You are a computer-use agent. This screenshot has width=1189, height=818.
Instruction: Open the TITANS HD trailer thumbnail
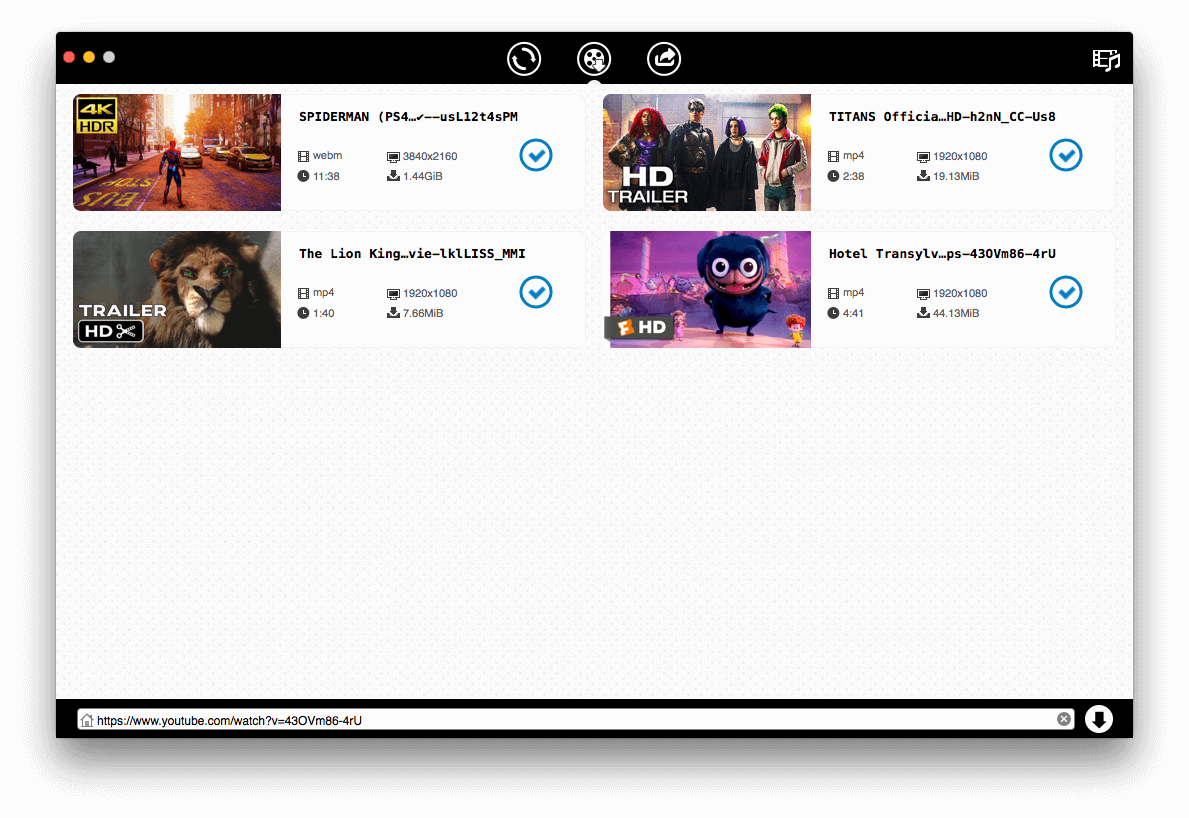pos(707,152)
